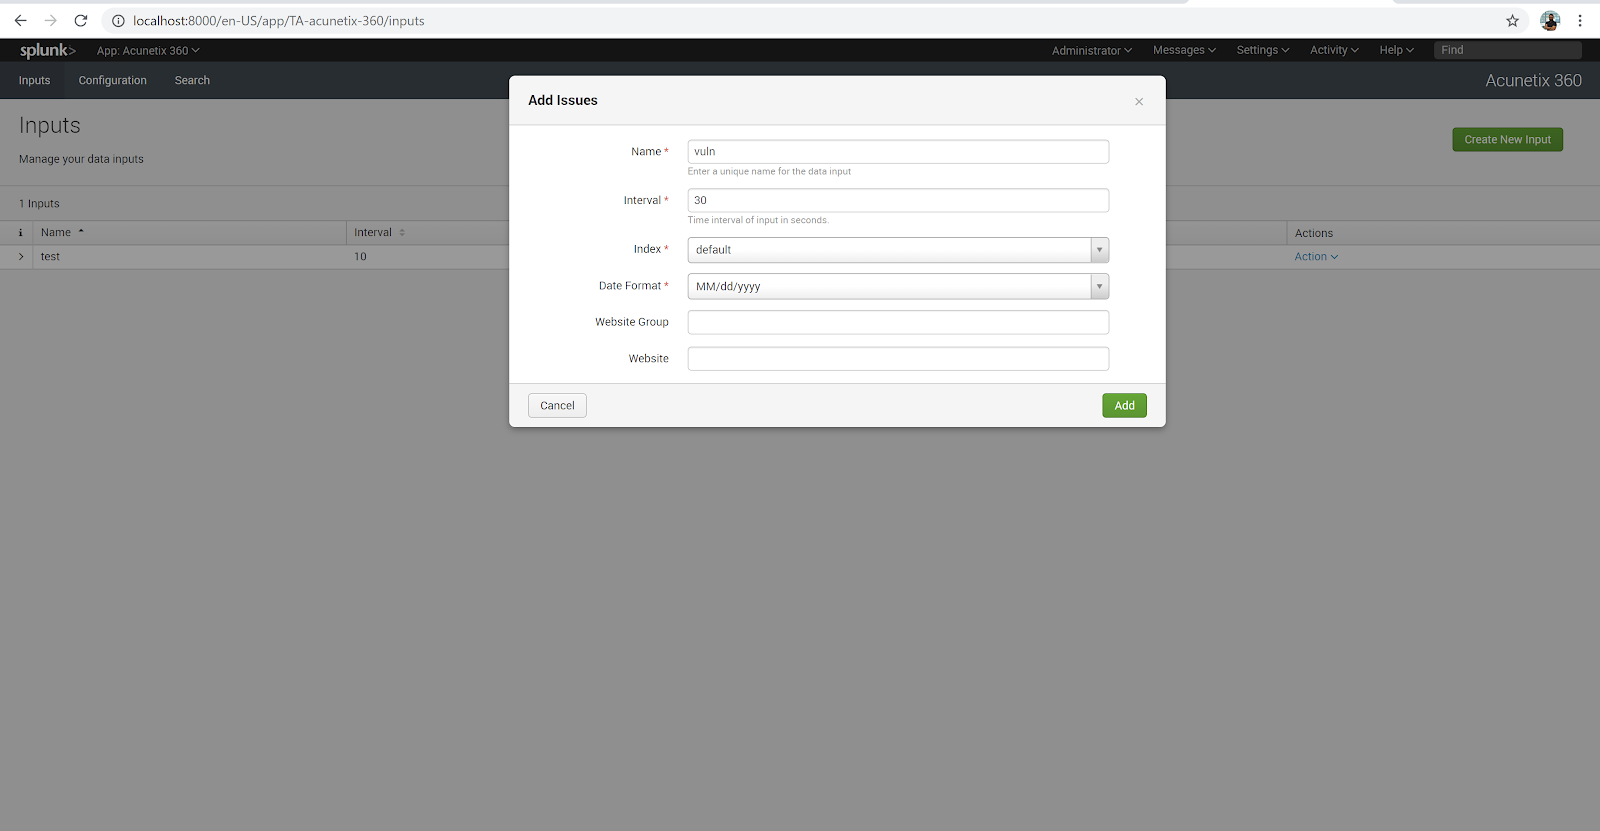1600x831 pixels.
Task: Switch to the Search tab
Action: pyautogui.click(x=192, y=80)
